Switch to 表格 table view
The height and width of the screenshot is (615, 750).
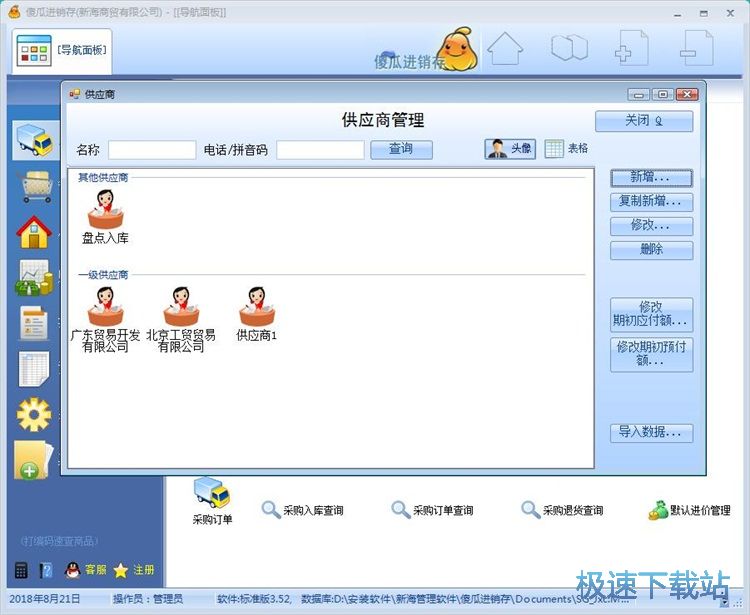click(566, 149)
